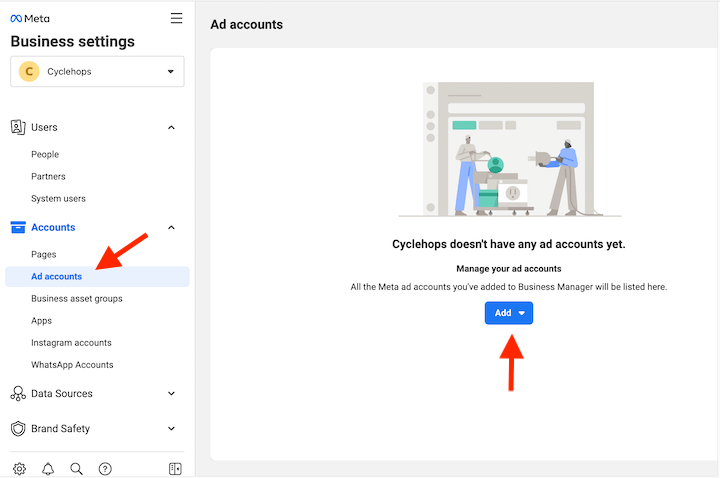Toggle the hamburger menu icon

(176, 18)
